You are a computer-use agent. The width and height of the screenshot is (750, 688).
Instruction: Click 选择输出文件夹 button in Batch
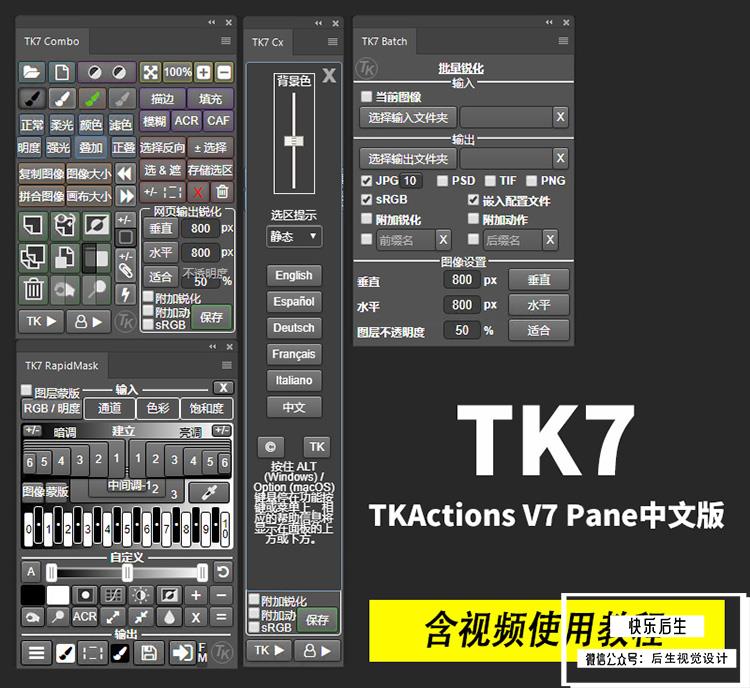408,158
